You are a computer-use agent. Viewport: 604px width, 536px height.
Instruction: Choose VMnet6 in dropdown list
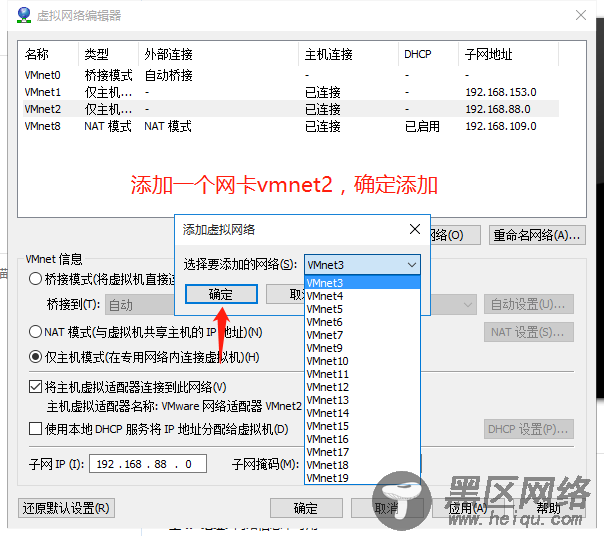(x=362, y=322)
